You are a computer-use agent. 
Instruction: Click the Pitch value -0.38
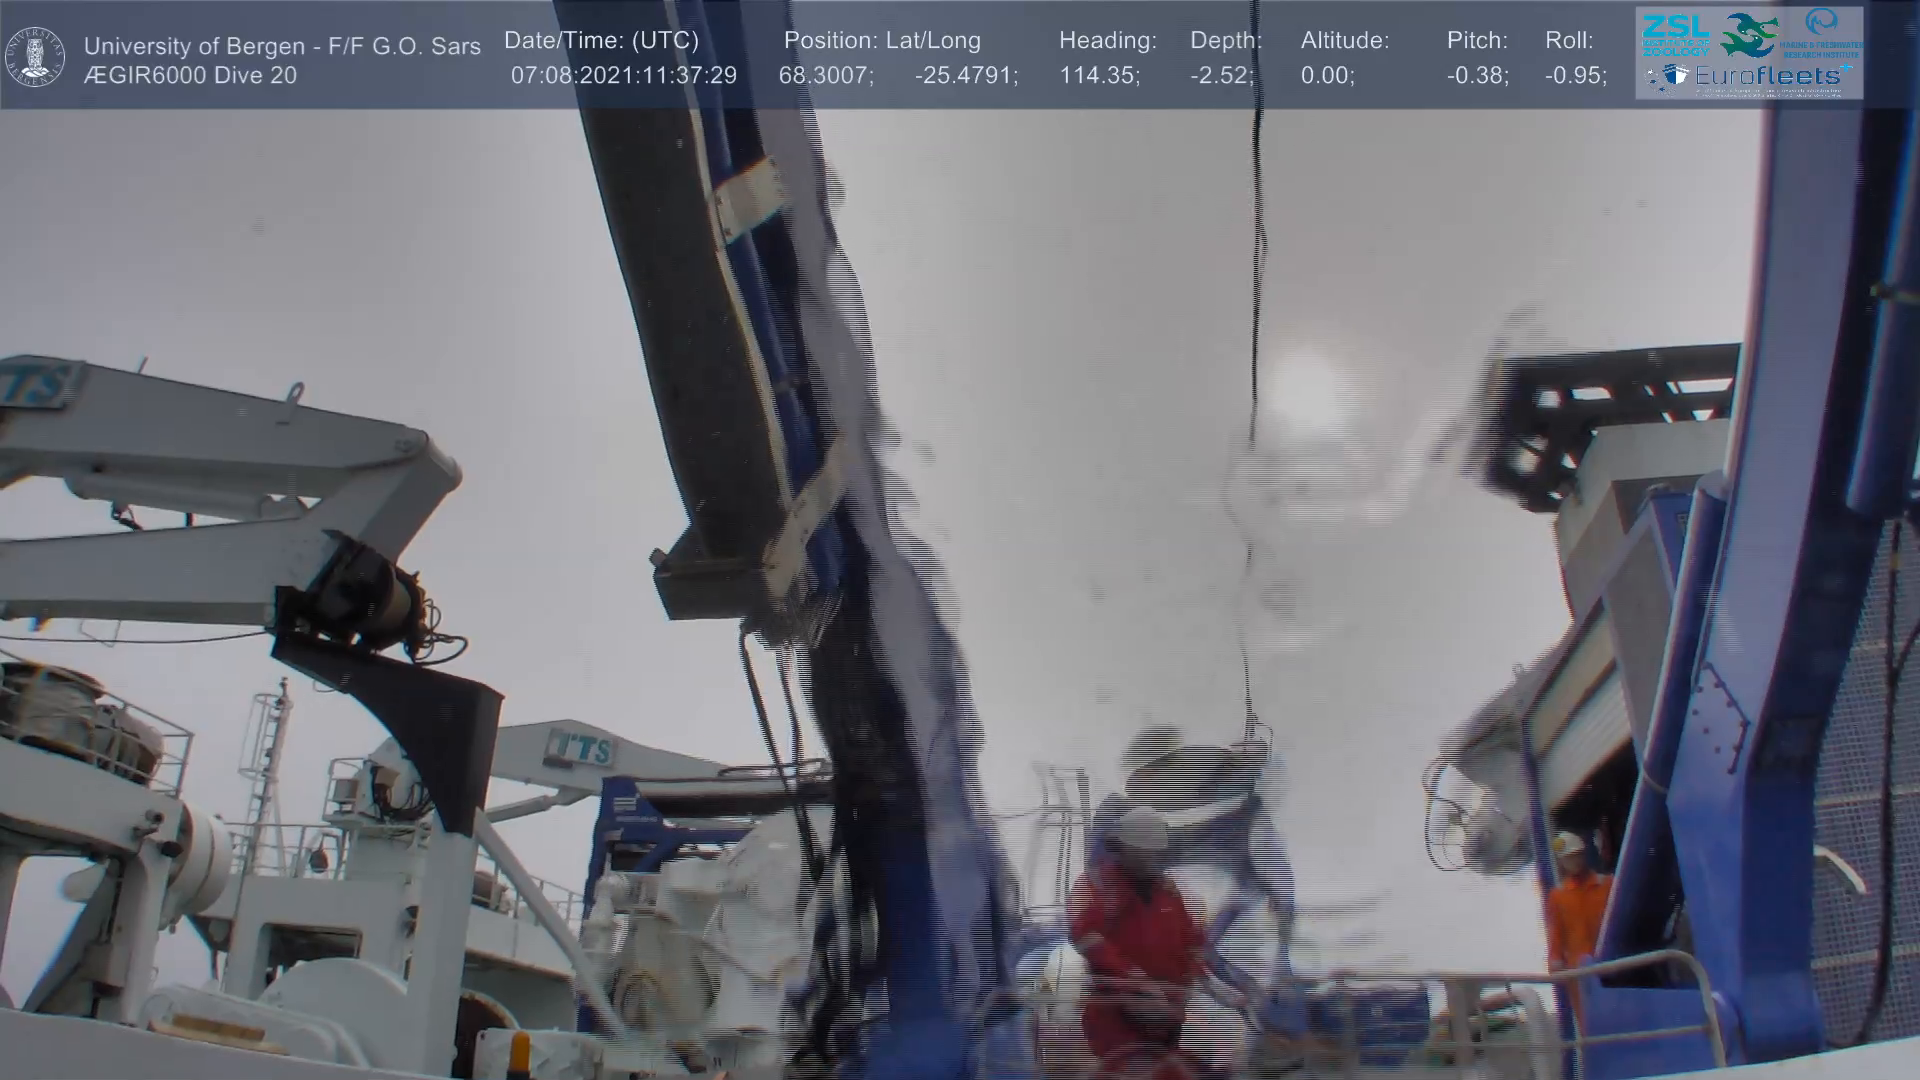1477,76
